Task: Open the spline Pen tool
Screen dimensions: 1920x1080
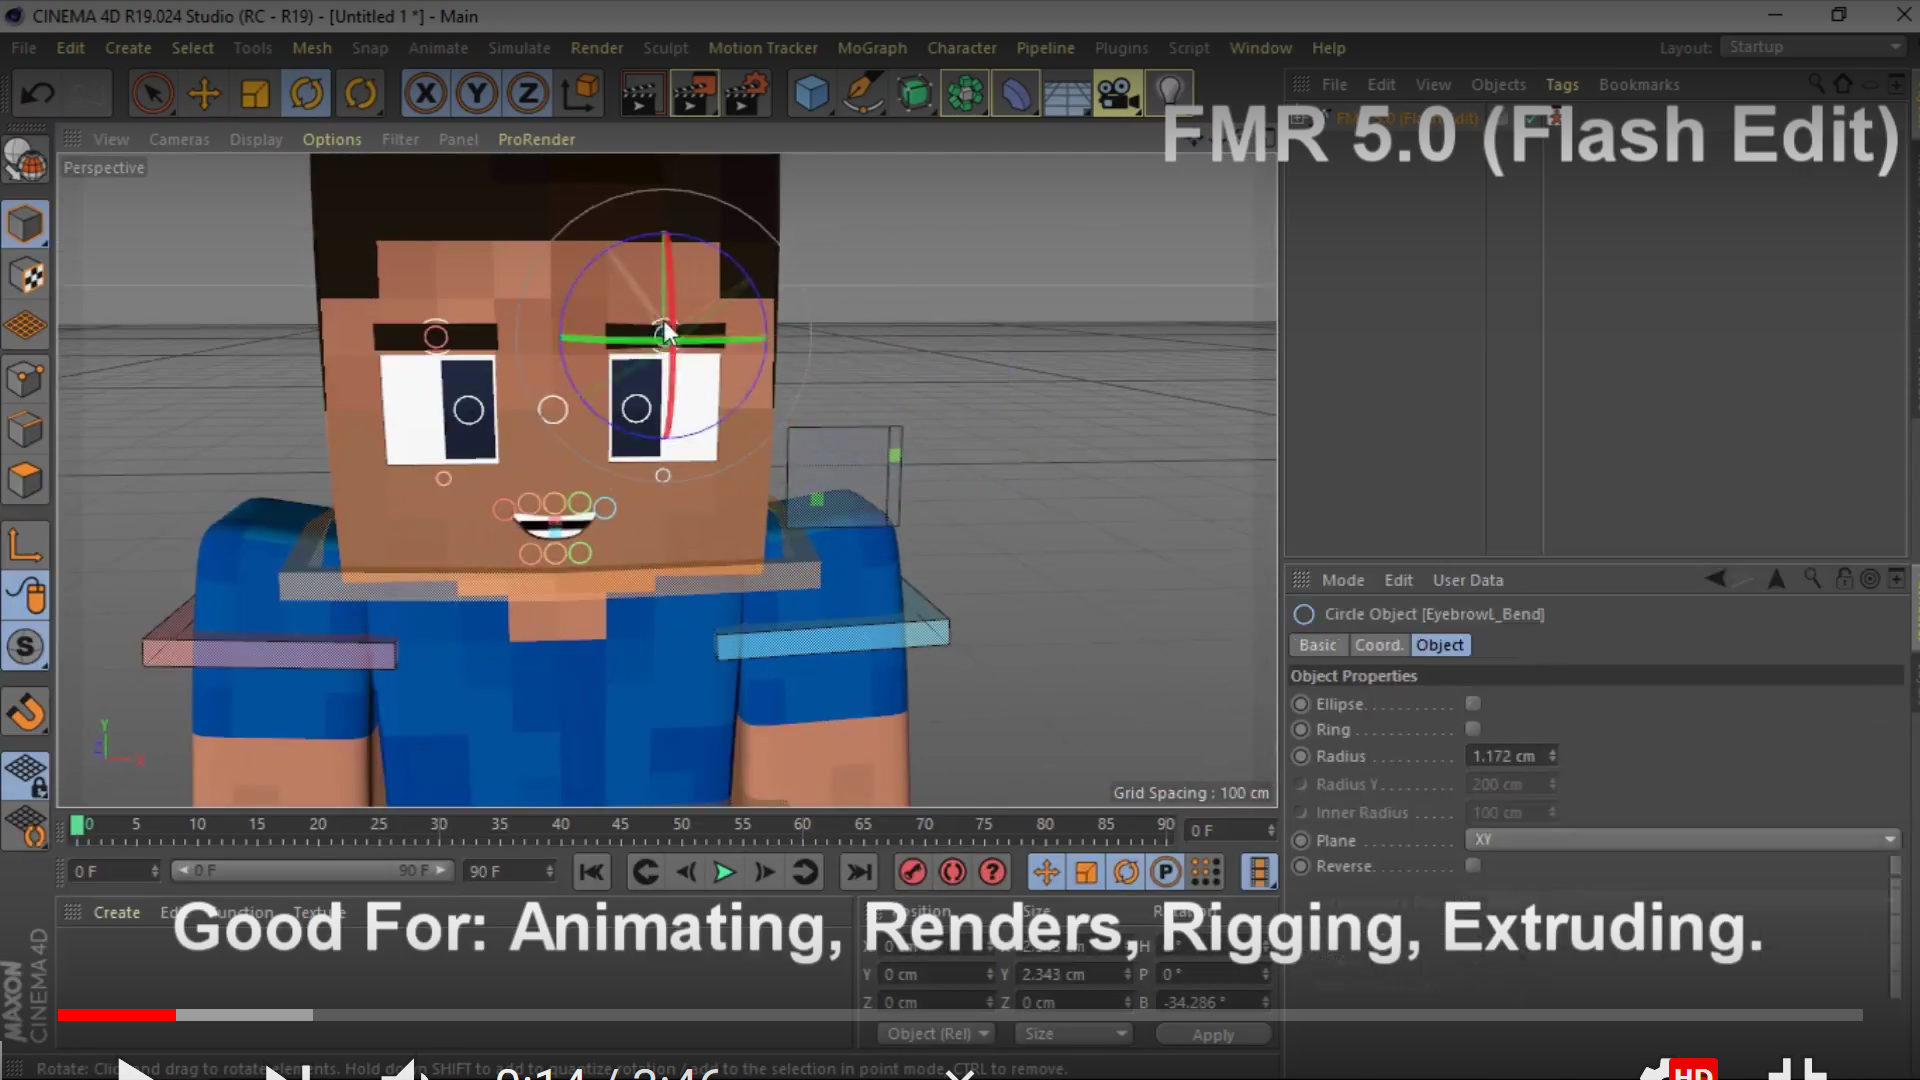Action: click(x=863, y=94)
